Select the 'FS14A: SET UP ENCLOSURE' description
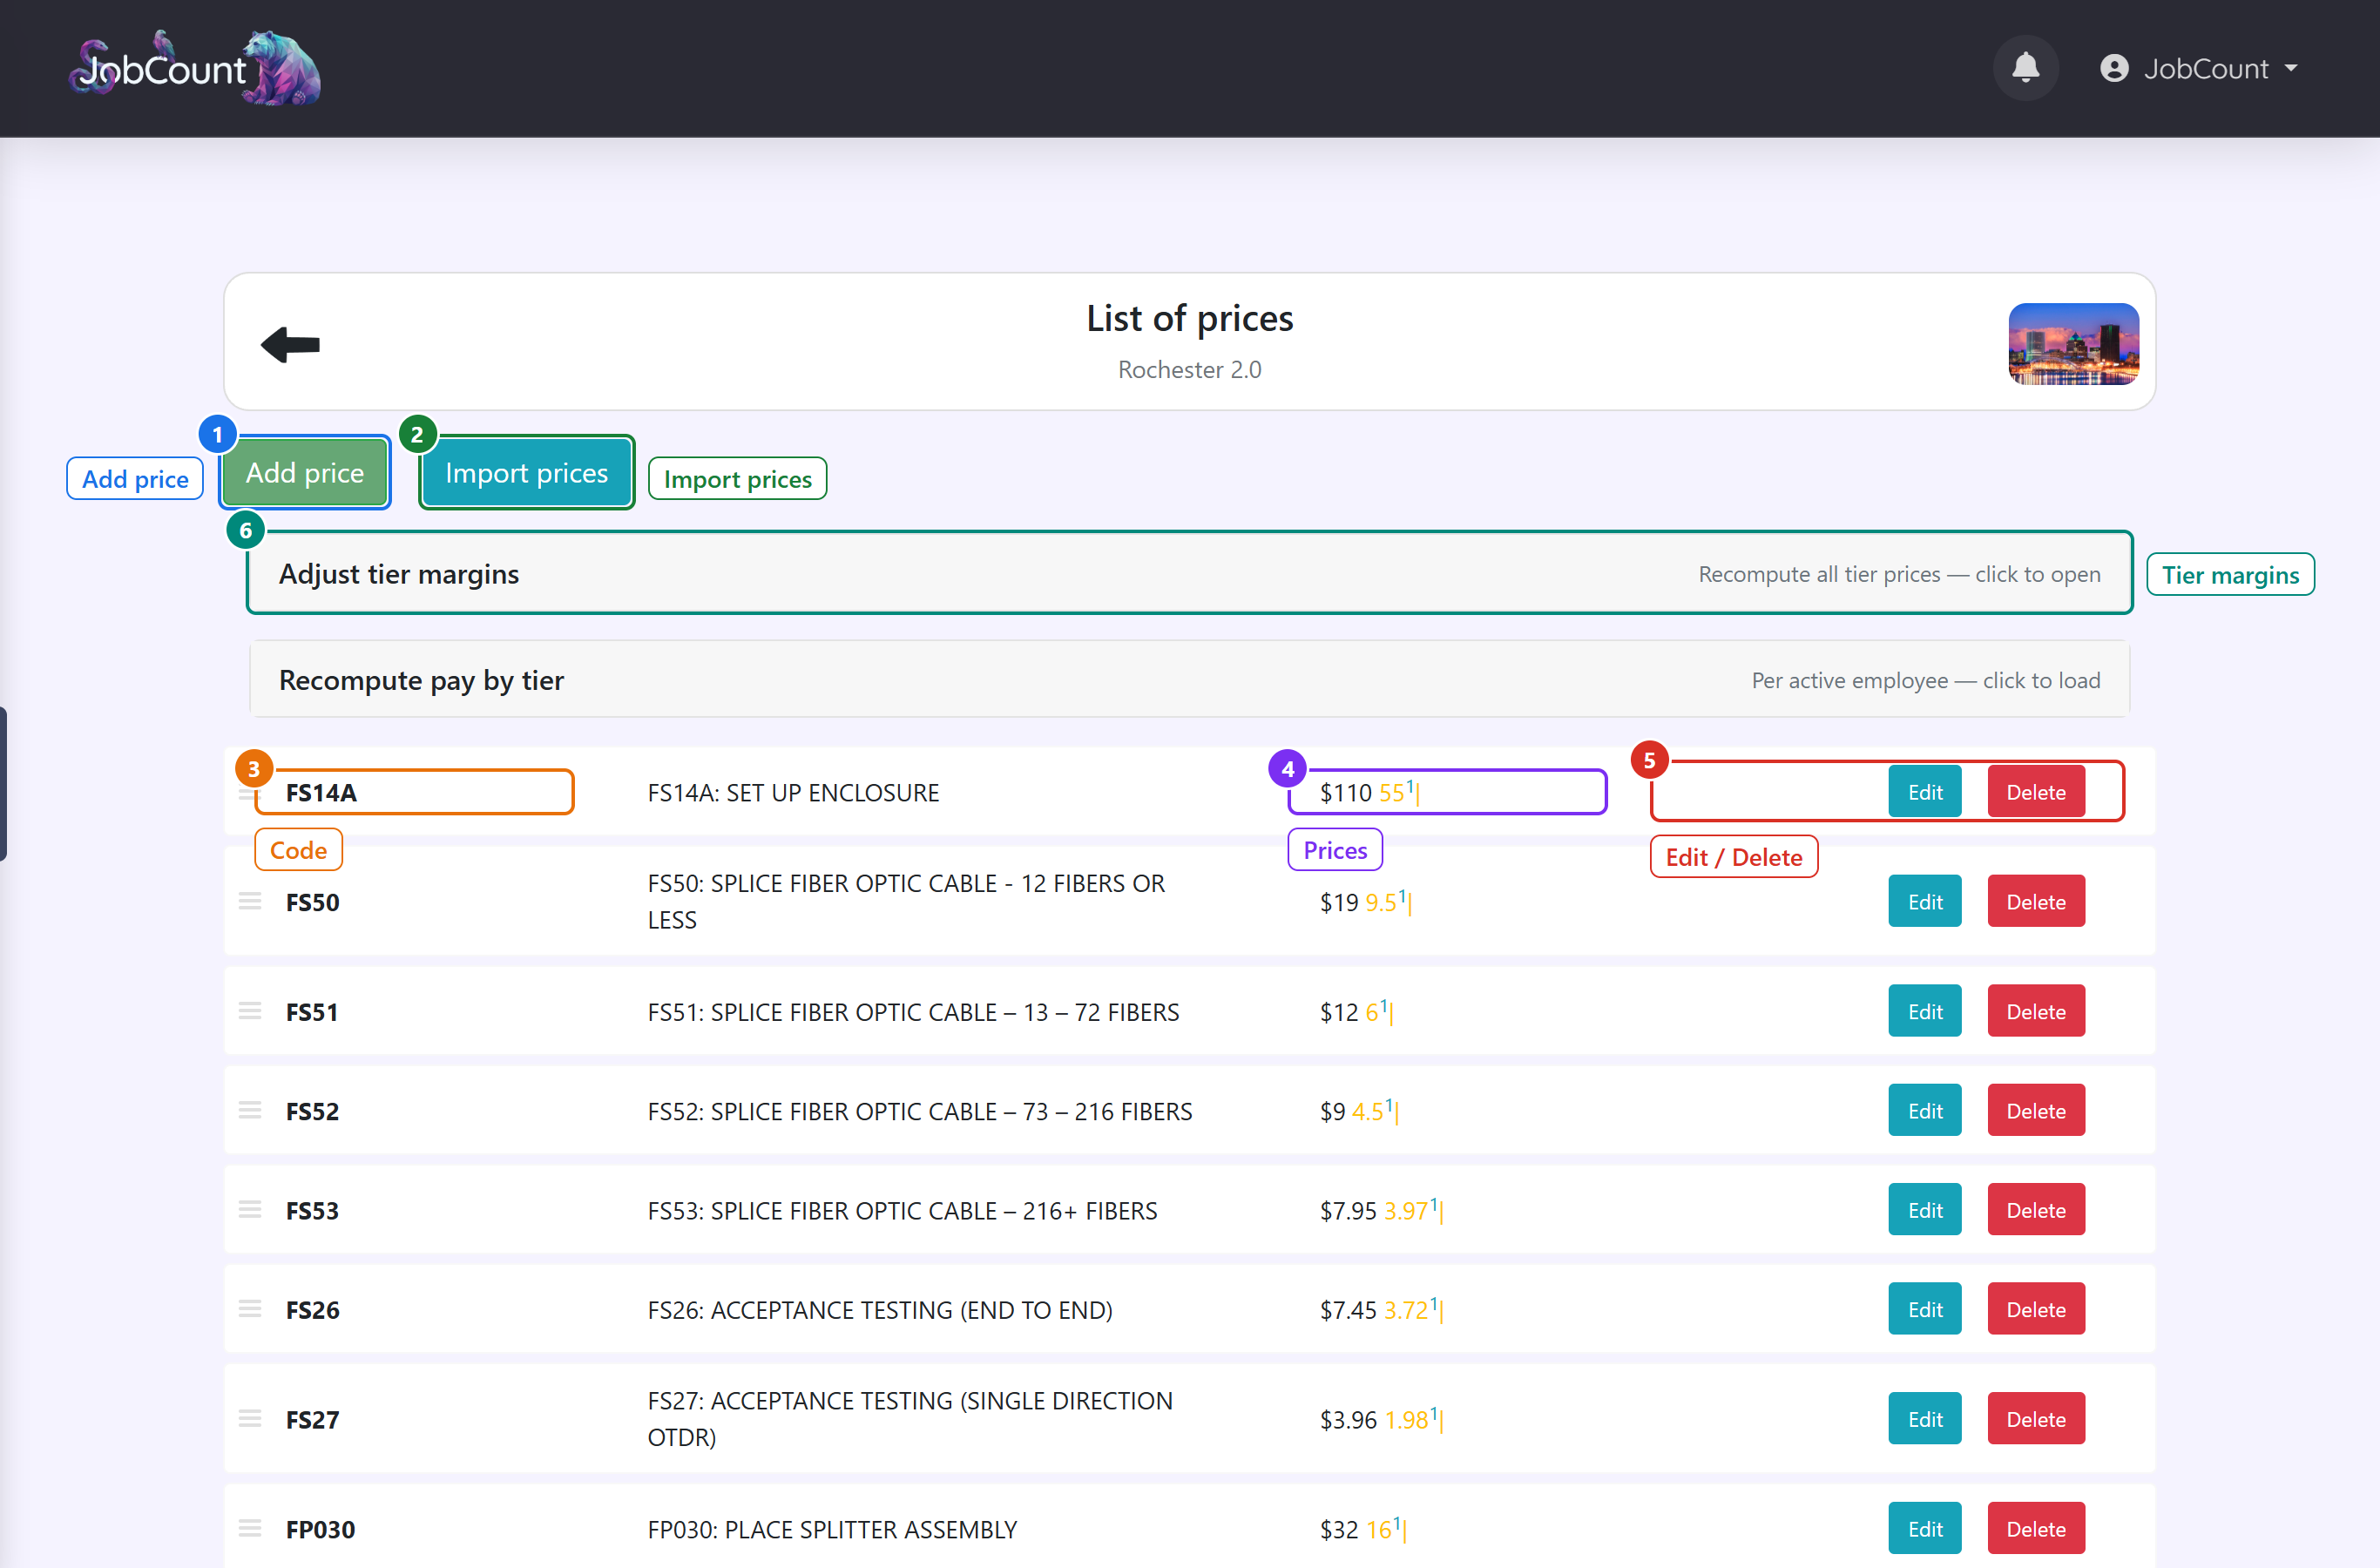 point(793,793)
